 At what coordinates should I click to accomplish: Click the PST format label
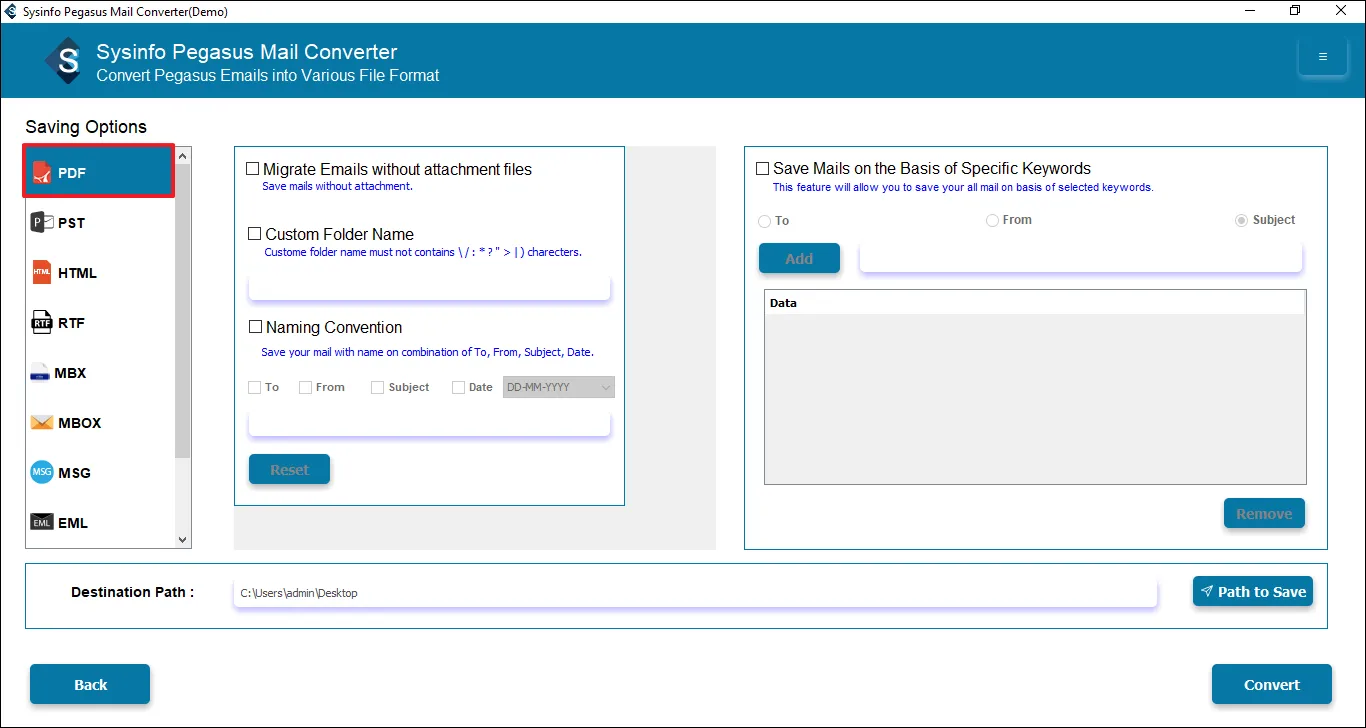pyautogui.click(x=72, y=223)
